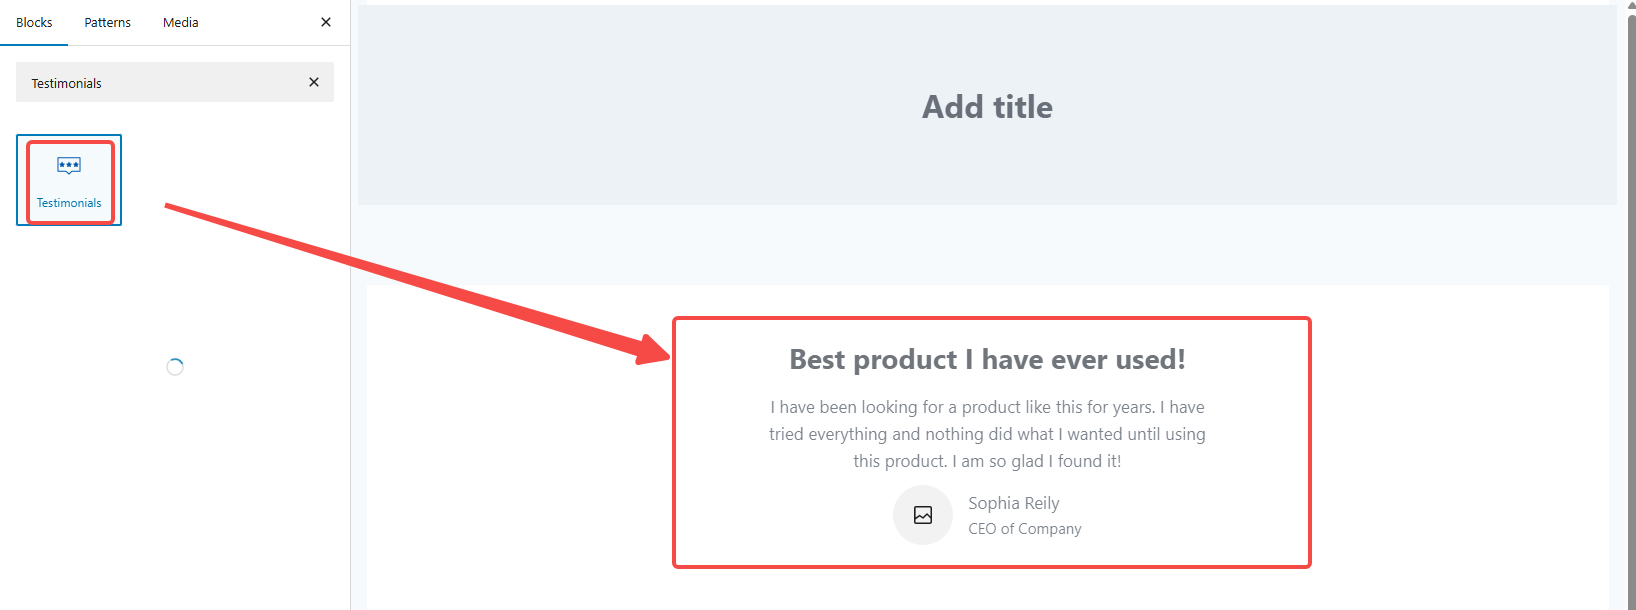The image size is (1636, 610).
Task: Click the 'CEO of Company' text
Action: coord(1024,528)
